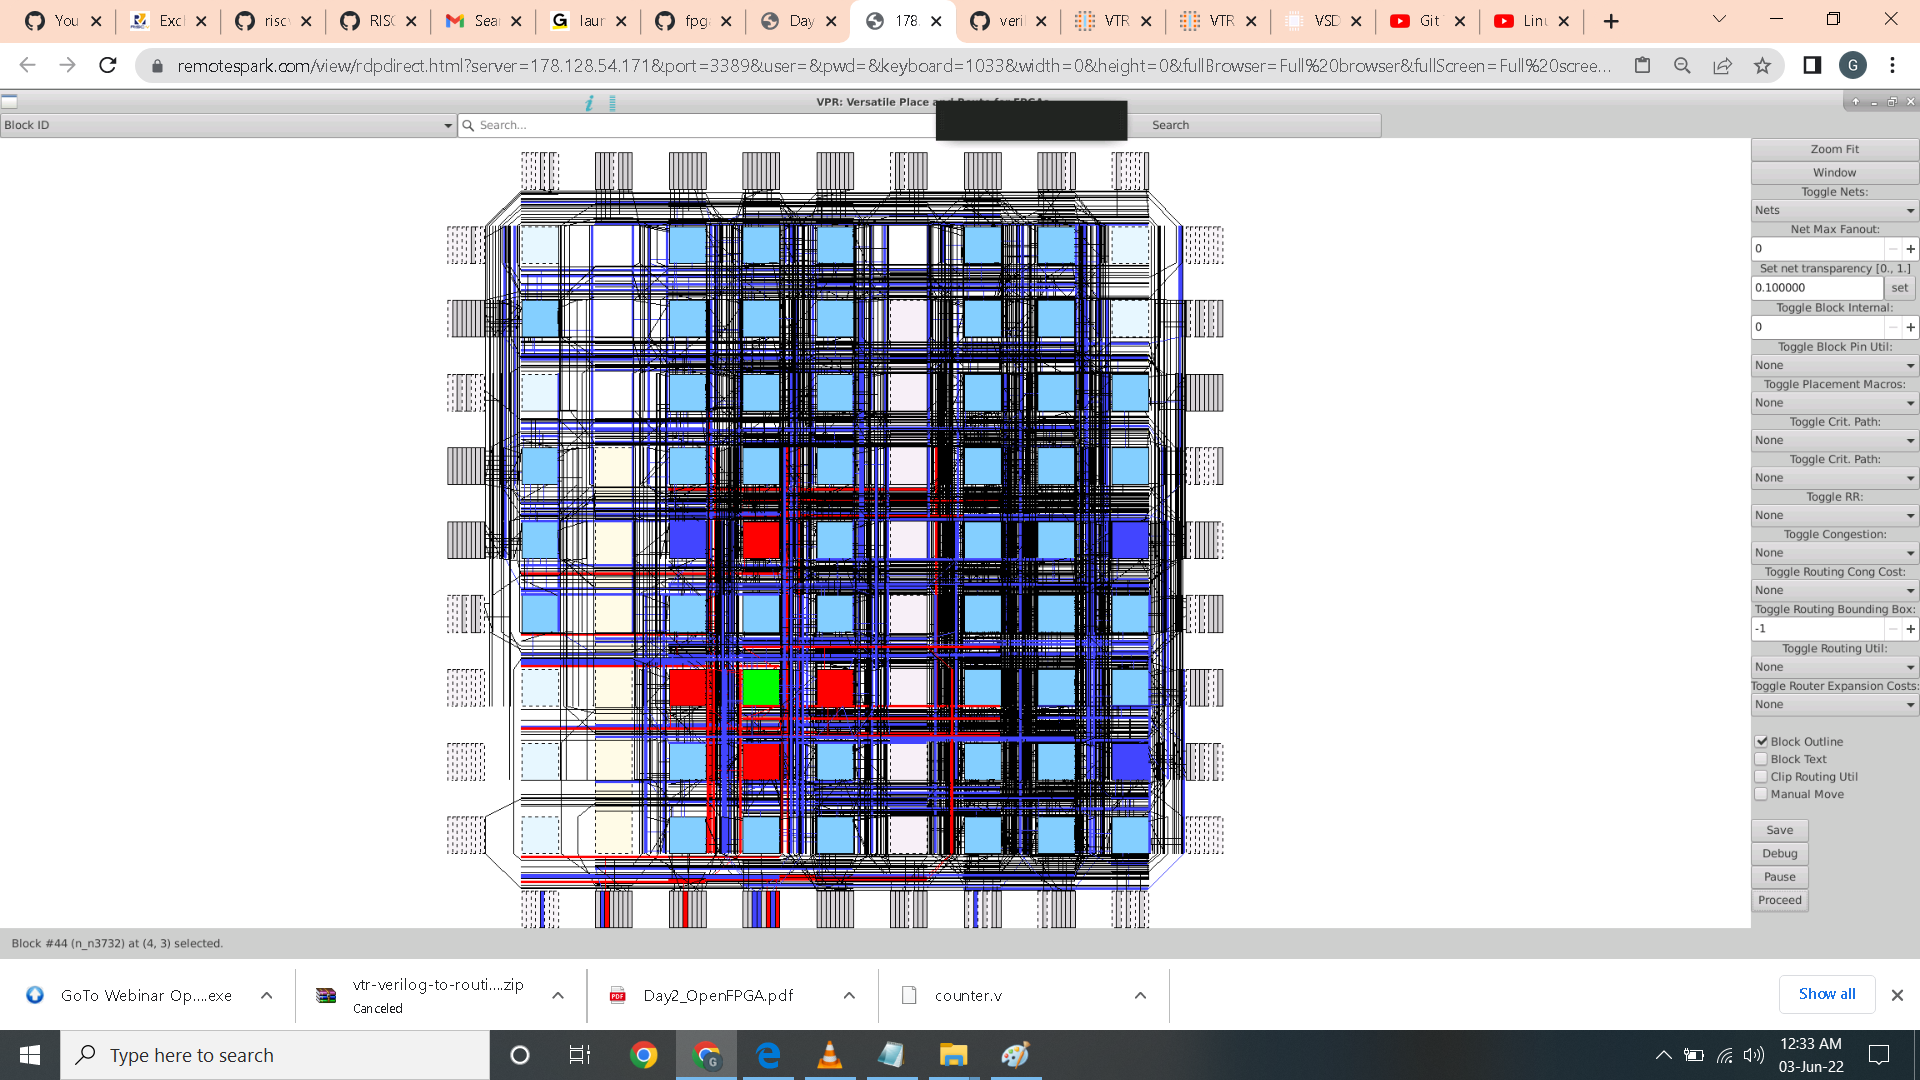
Task: Open browser zoom magnifier icon
Action: 1682,66
